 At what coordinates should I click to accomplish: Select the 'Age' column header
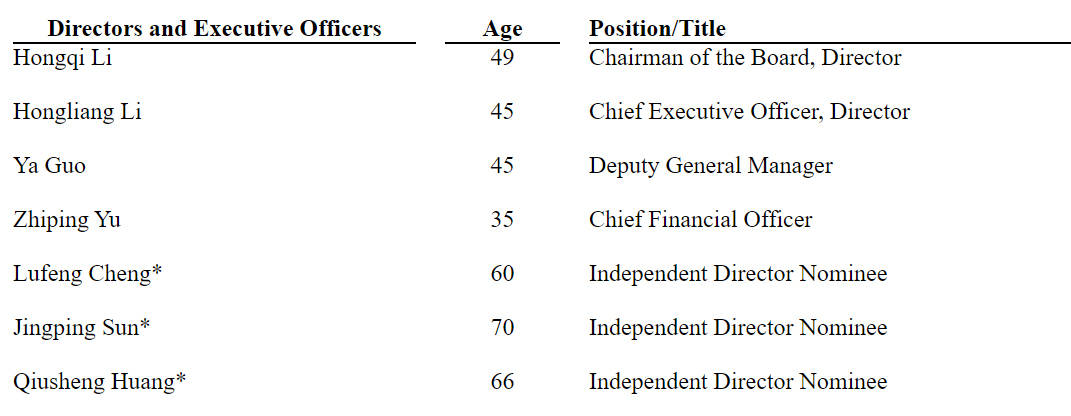coord(502,29)
